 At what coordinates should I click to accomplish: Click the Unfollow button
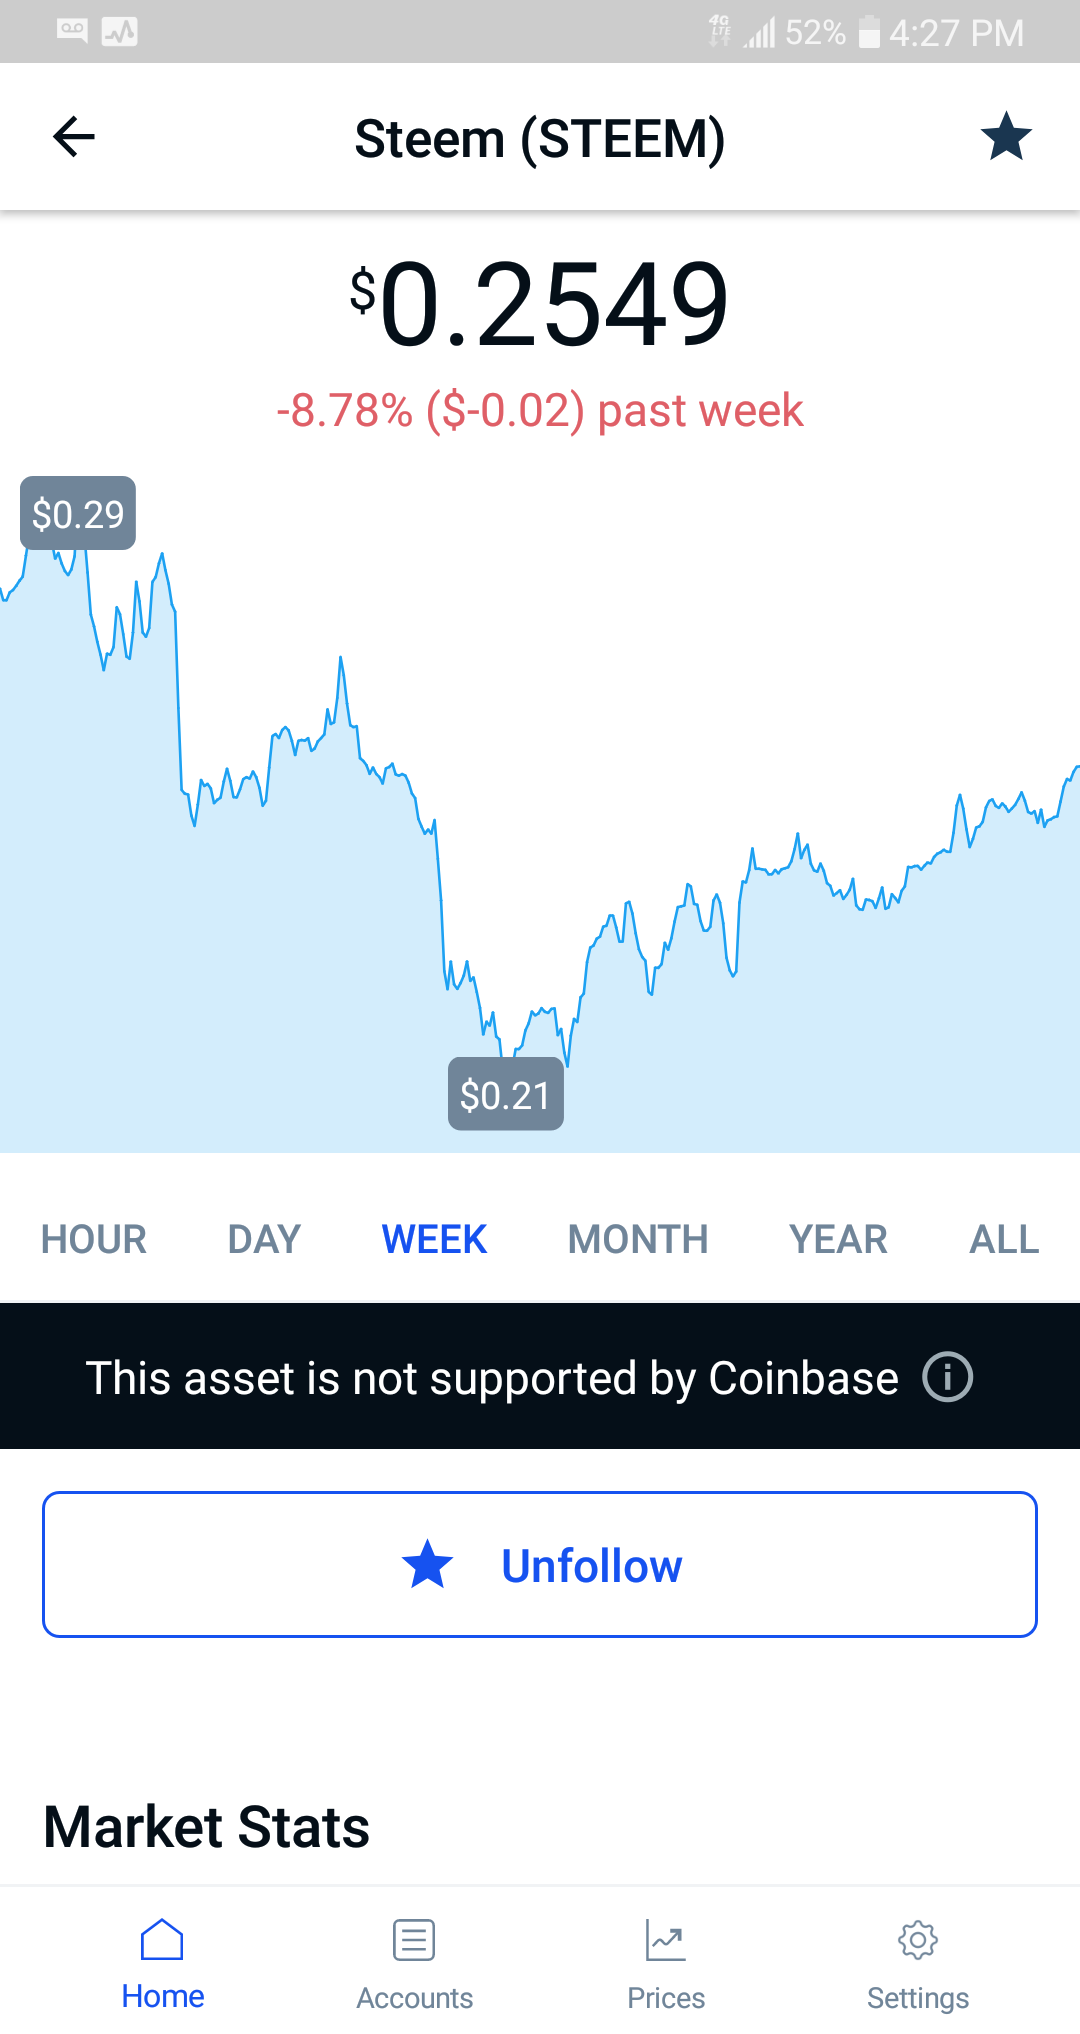click(540, 1565)
